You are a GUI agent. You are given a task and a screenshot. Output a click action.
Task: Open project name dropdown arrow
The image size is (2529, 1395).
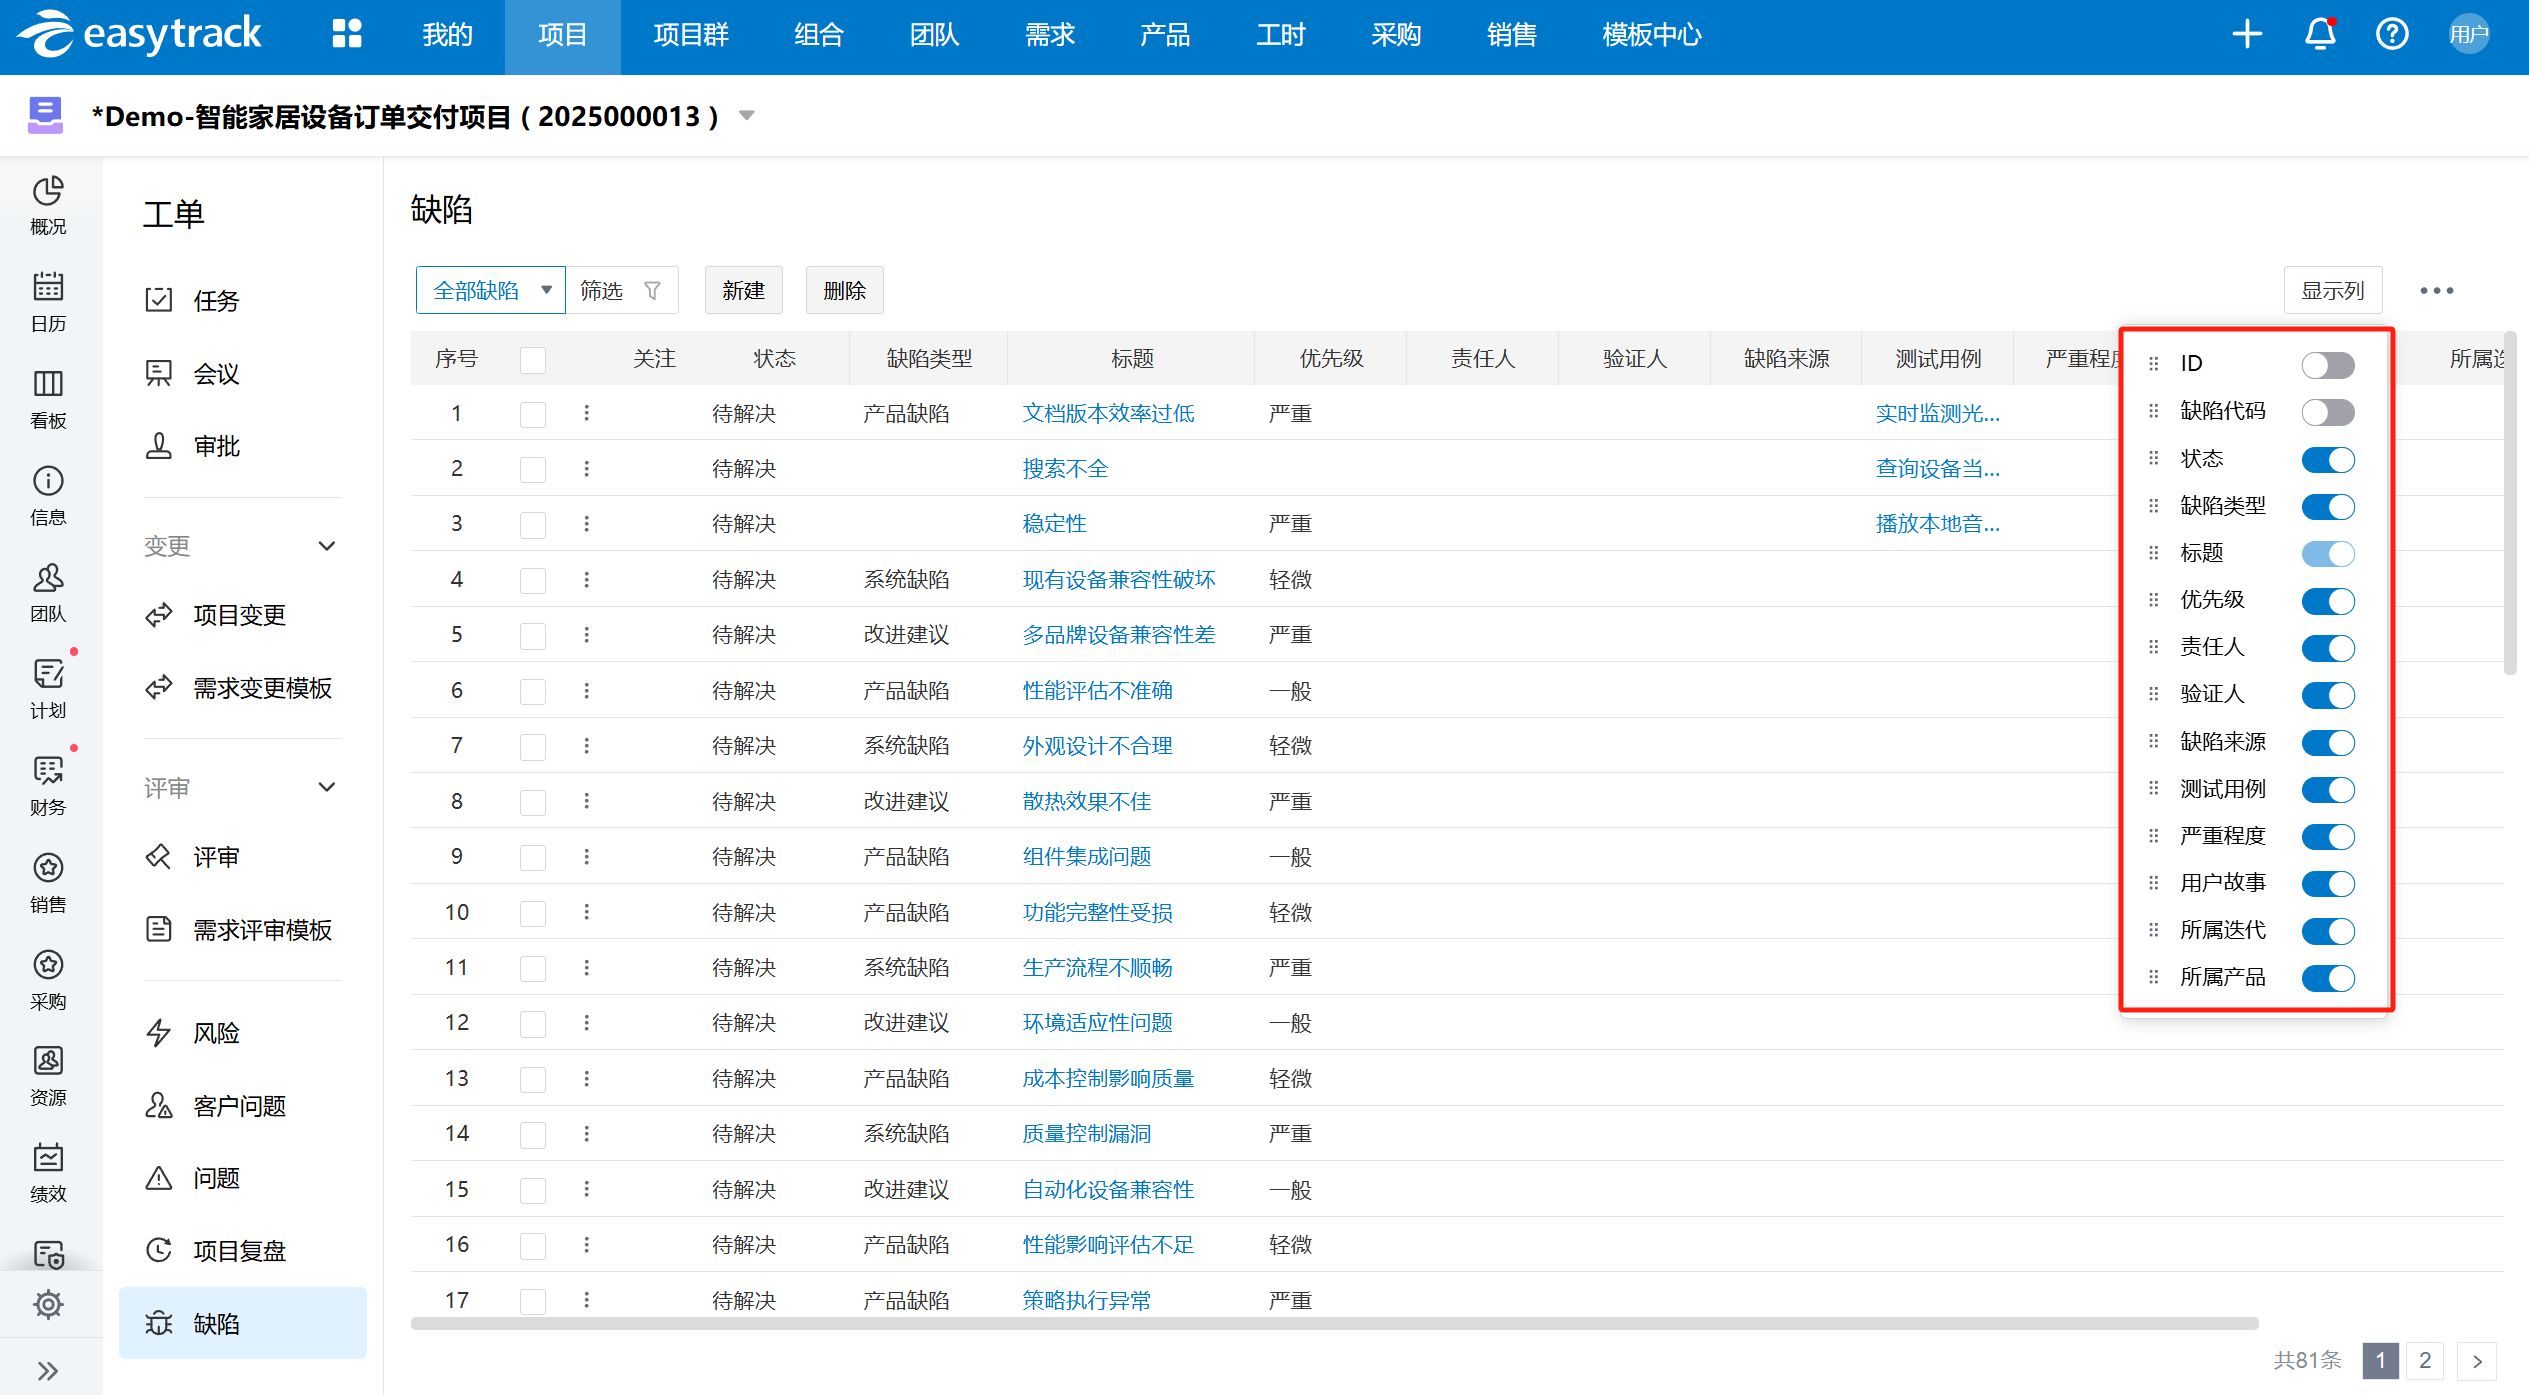pos(746,116)
